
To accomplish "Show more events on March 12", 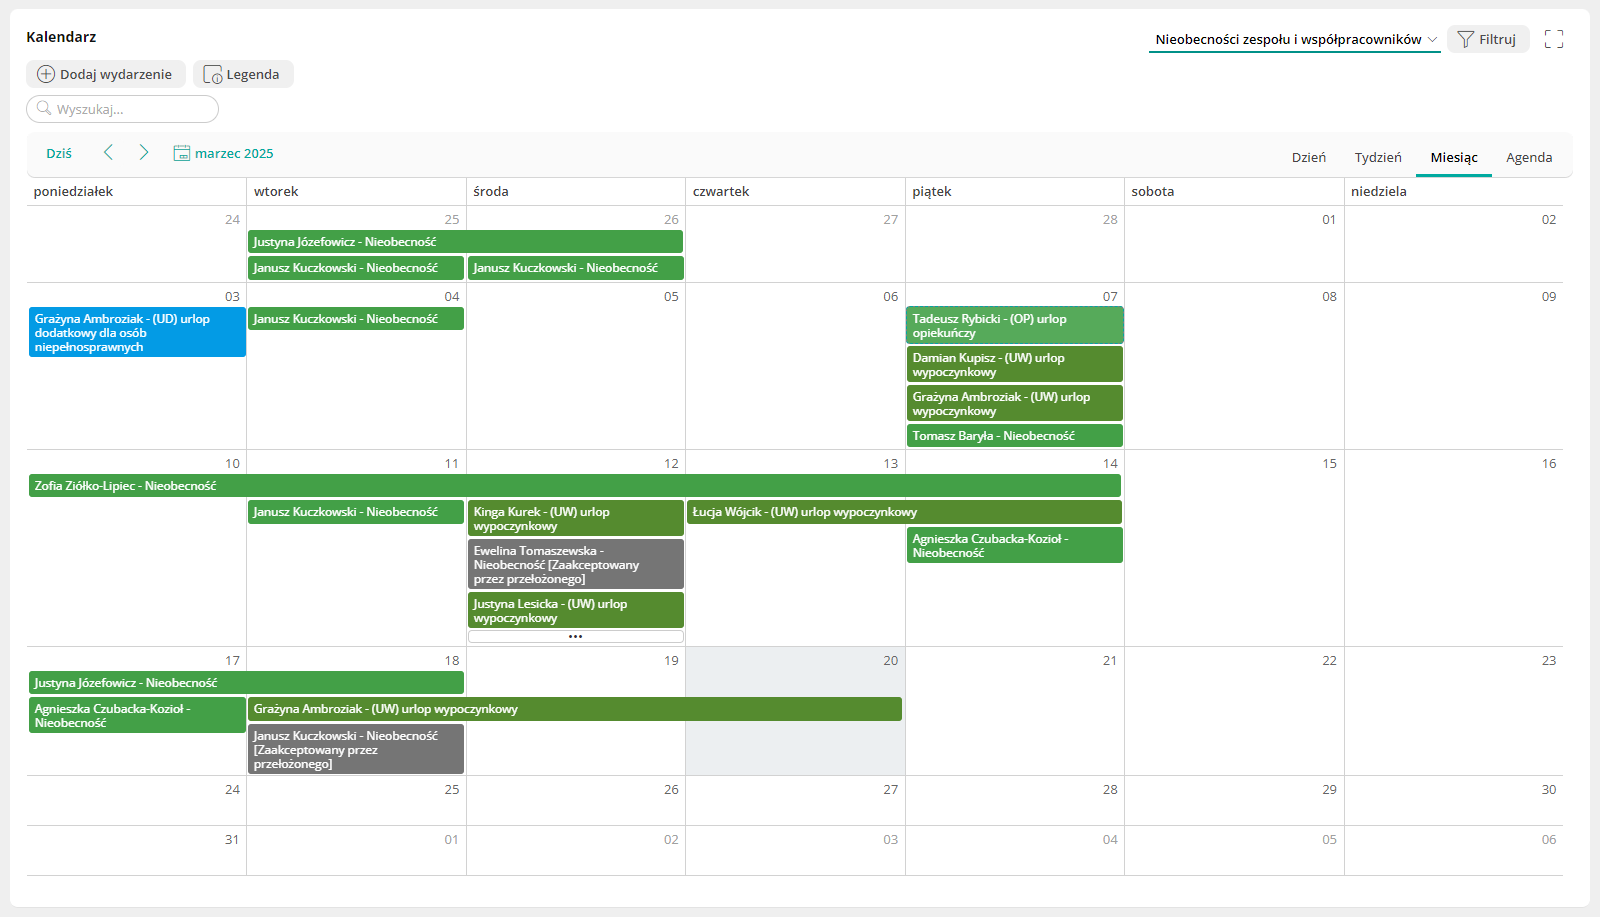I will (x=576, y=636).
